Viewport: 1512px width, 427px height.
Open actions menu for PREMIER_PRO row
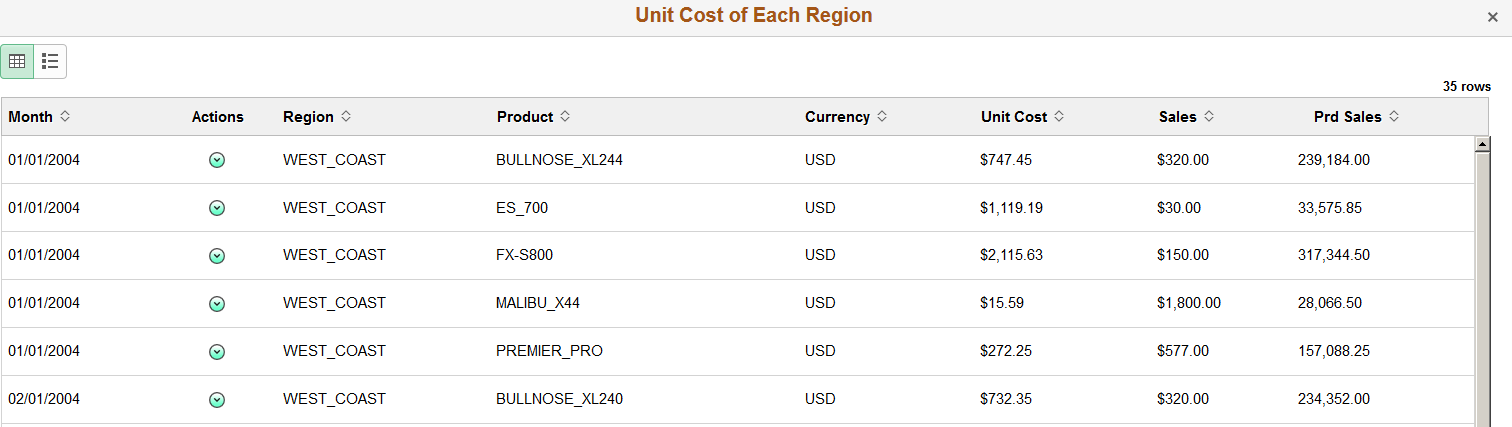pyautogui.click(x=217, y=352)
